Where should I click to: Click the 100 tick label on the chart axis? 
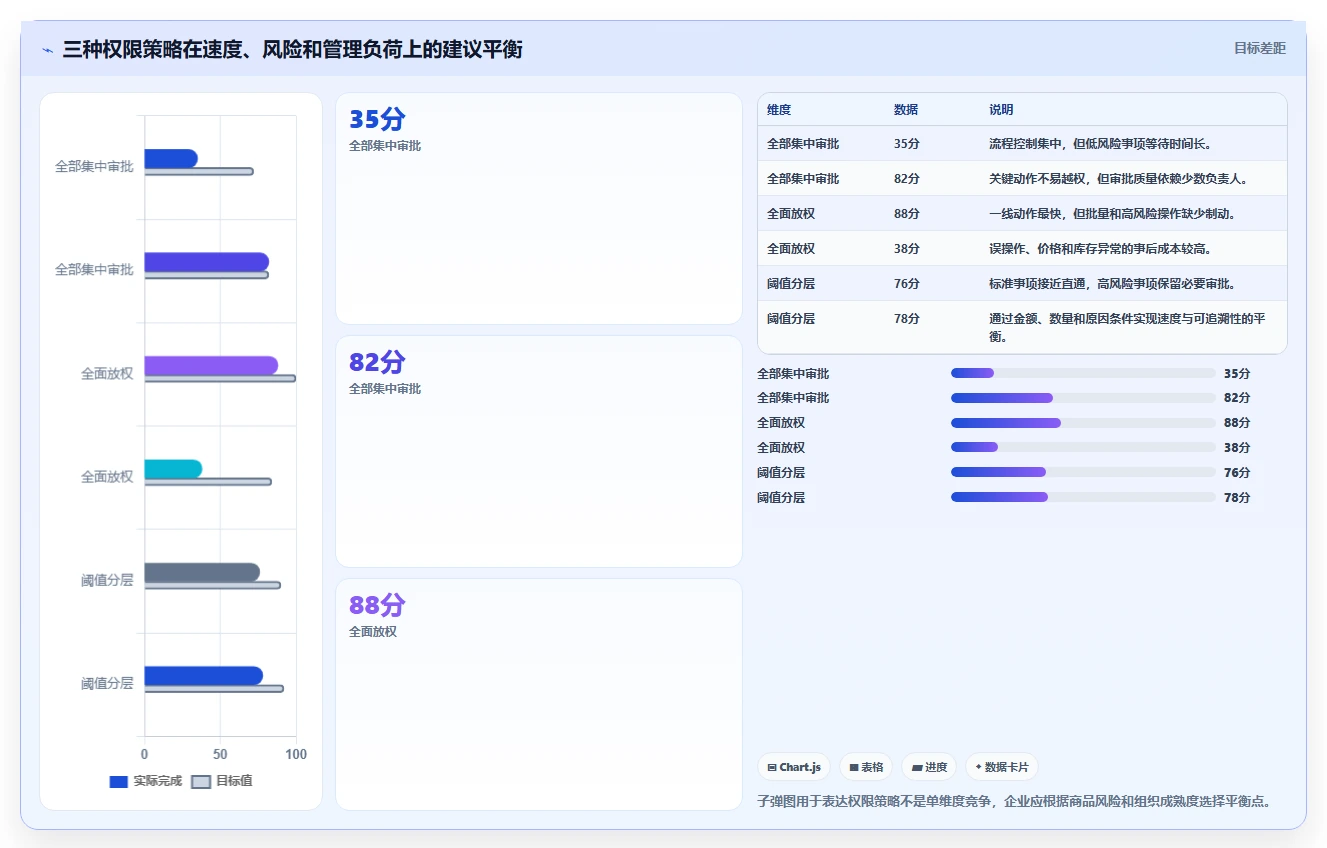point(296,754)
